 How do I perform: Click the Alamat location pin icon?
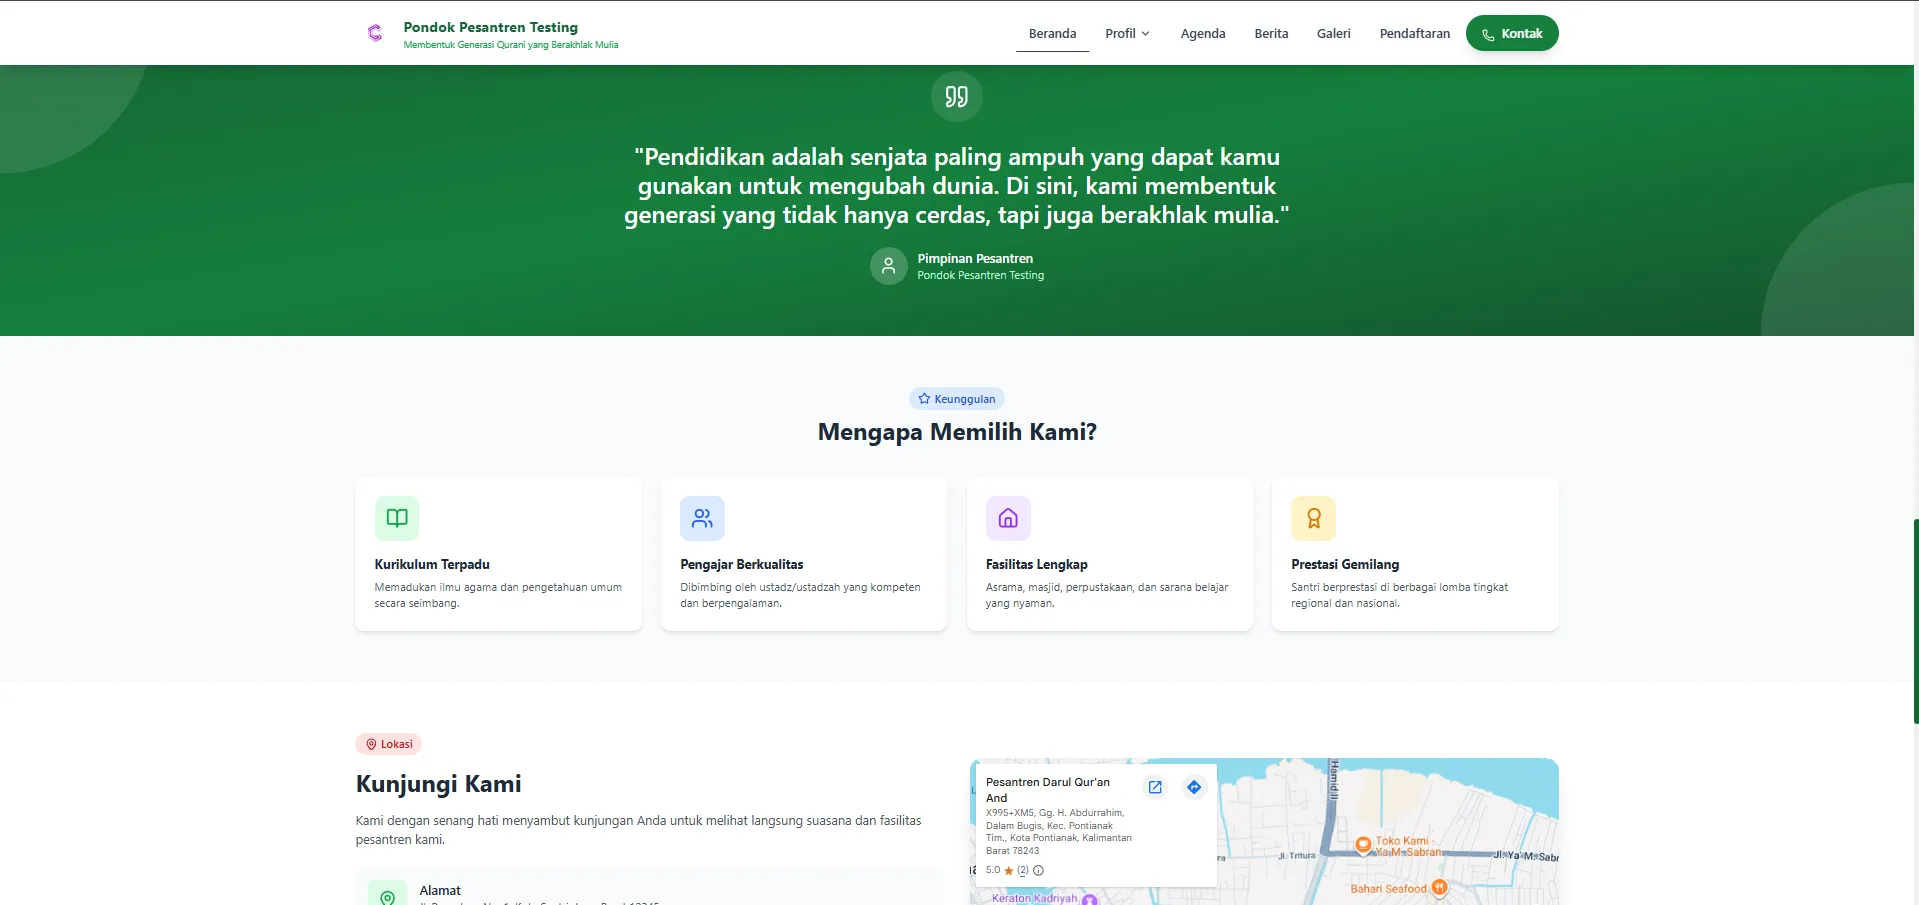tap(387, 896)
